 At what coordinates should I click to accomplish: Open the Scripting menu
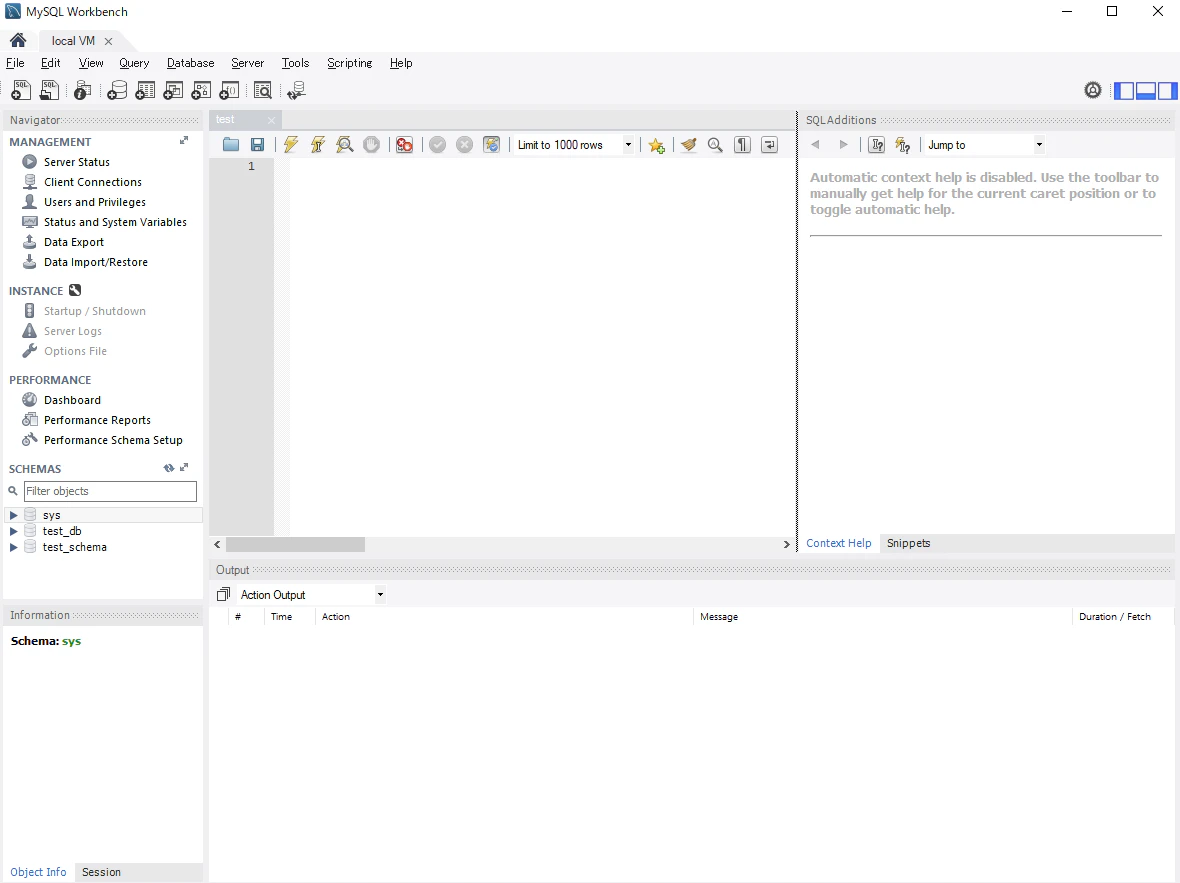pyautogui.click(x=349, y=63)
